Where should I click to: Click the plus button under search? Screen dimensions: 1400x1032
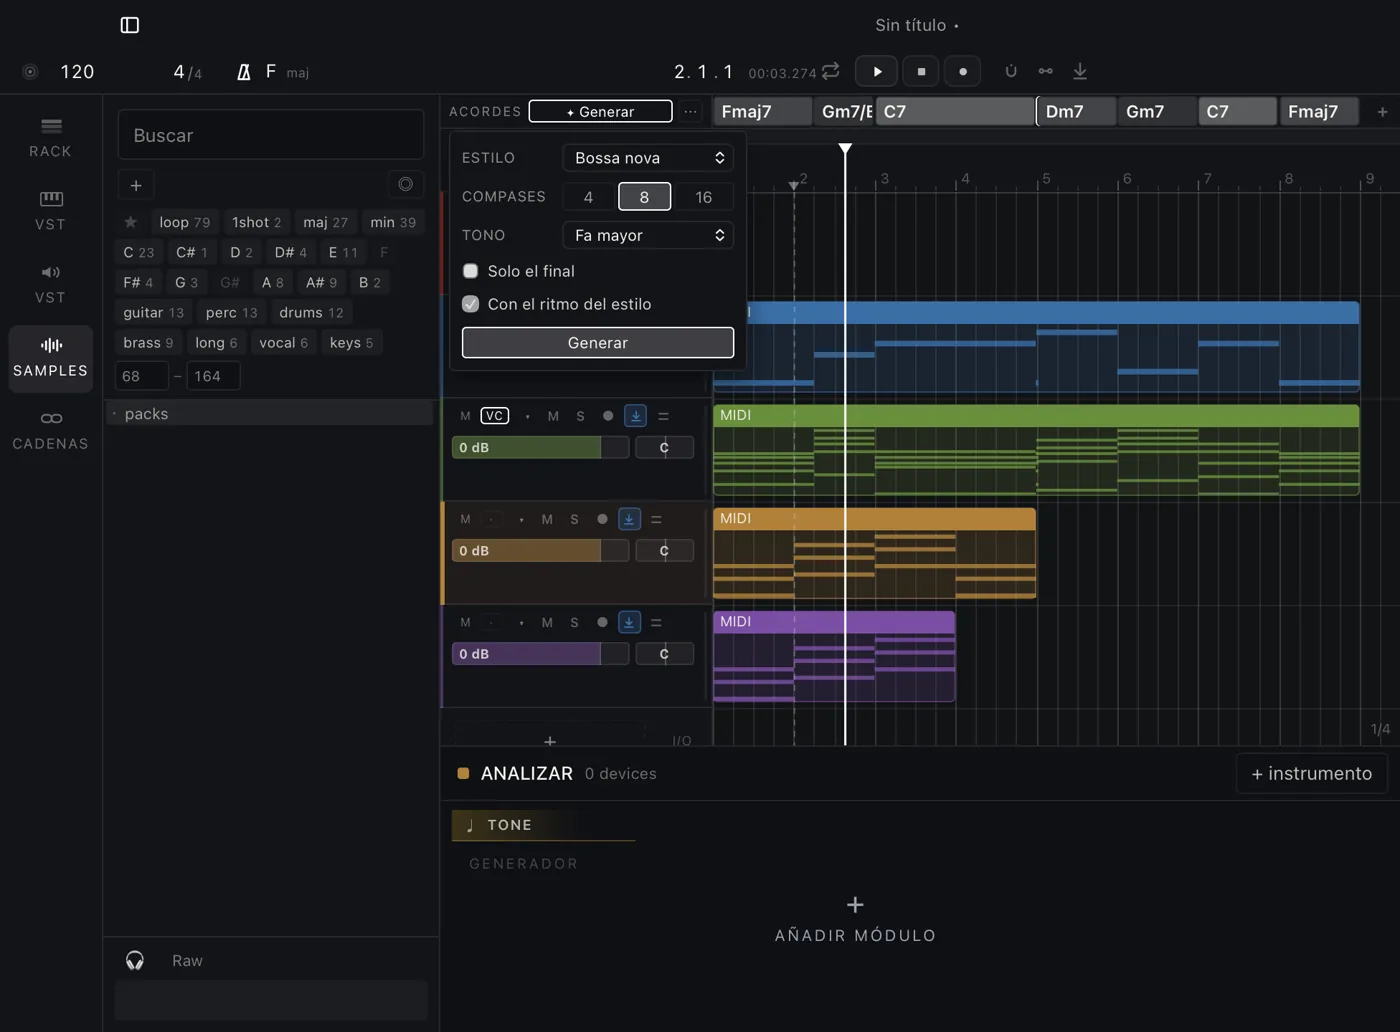[x=136, y=185]
